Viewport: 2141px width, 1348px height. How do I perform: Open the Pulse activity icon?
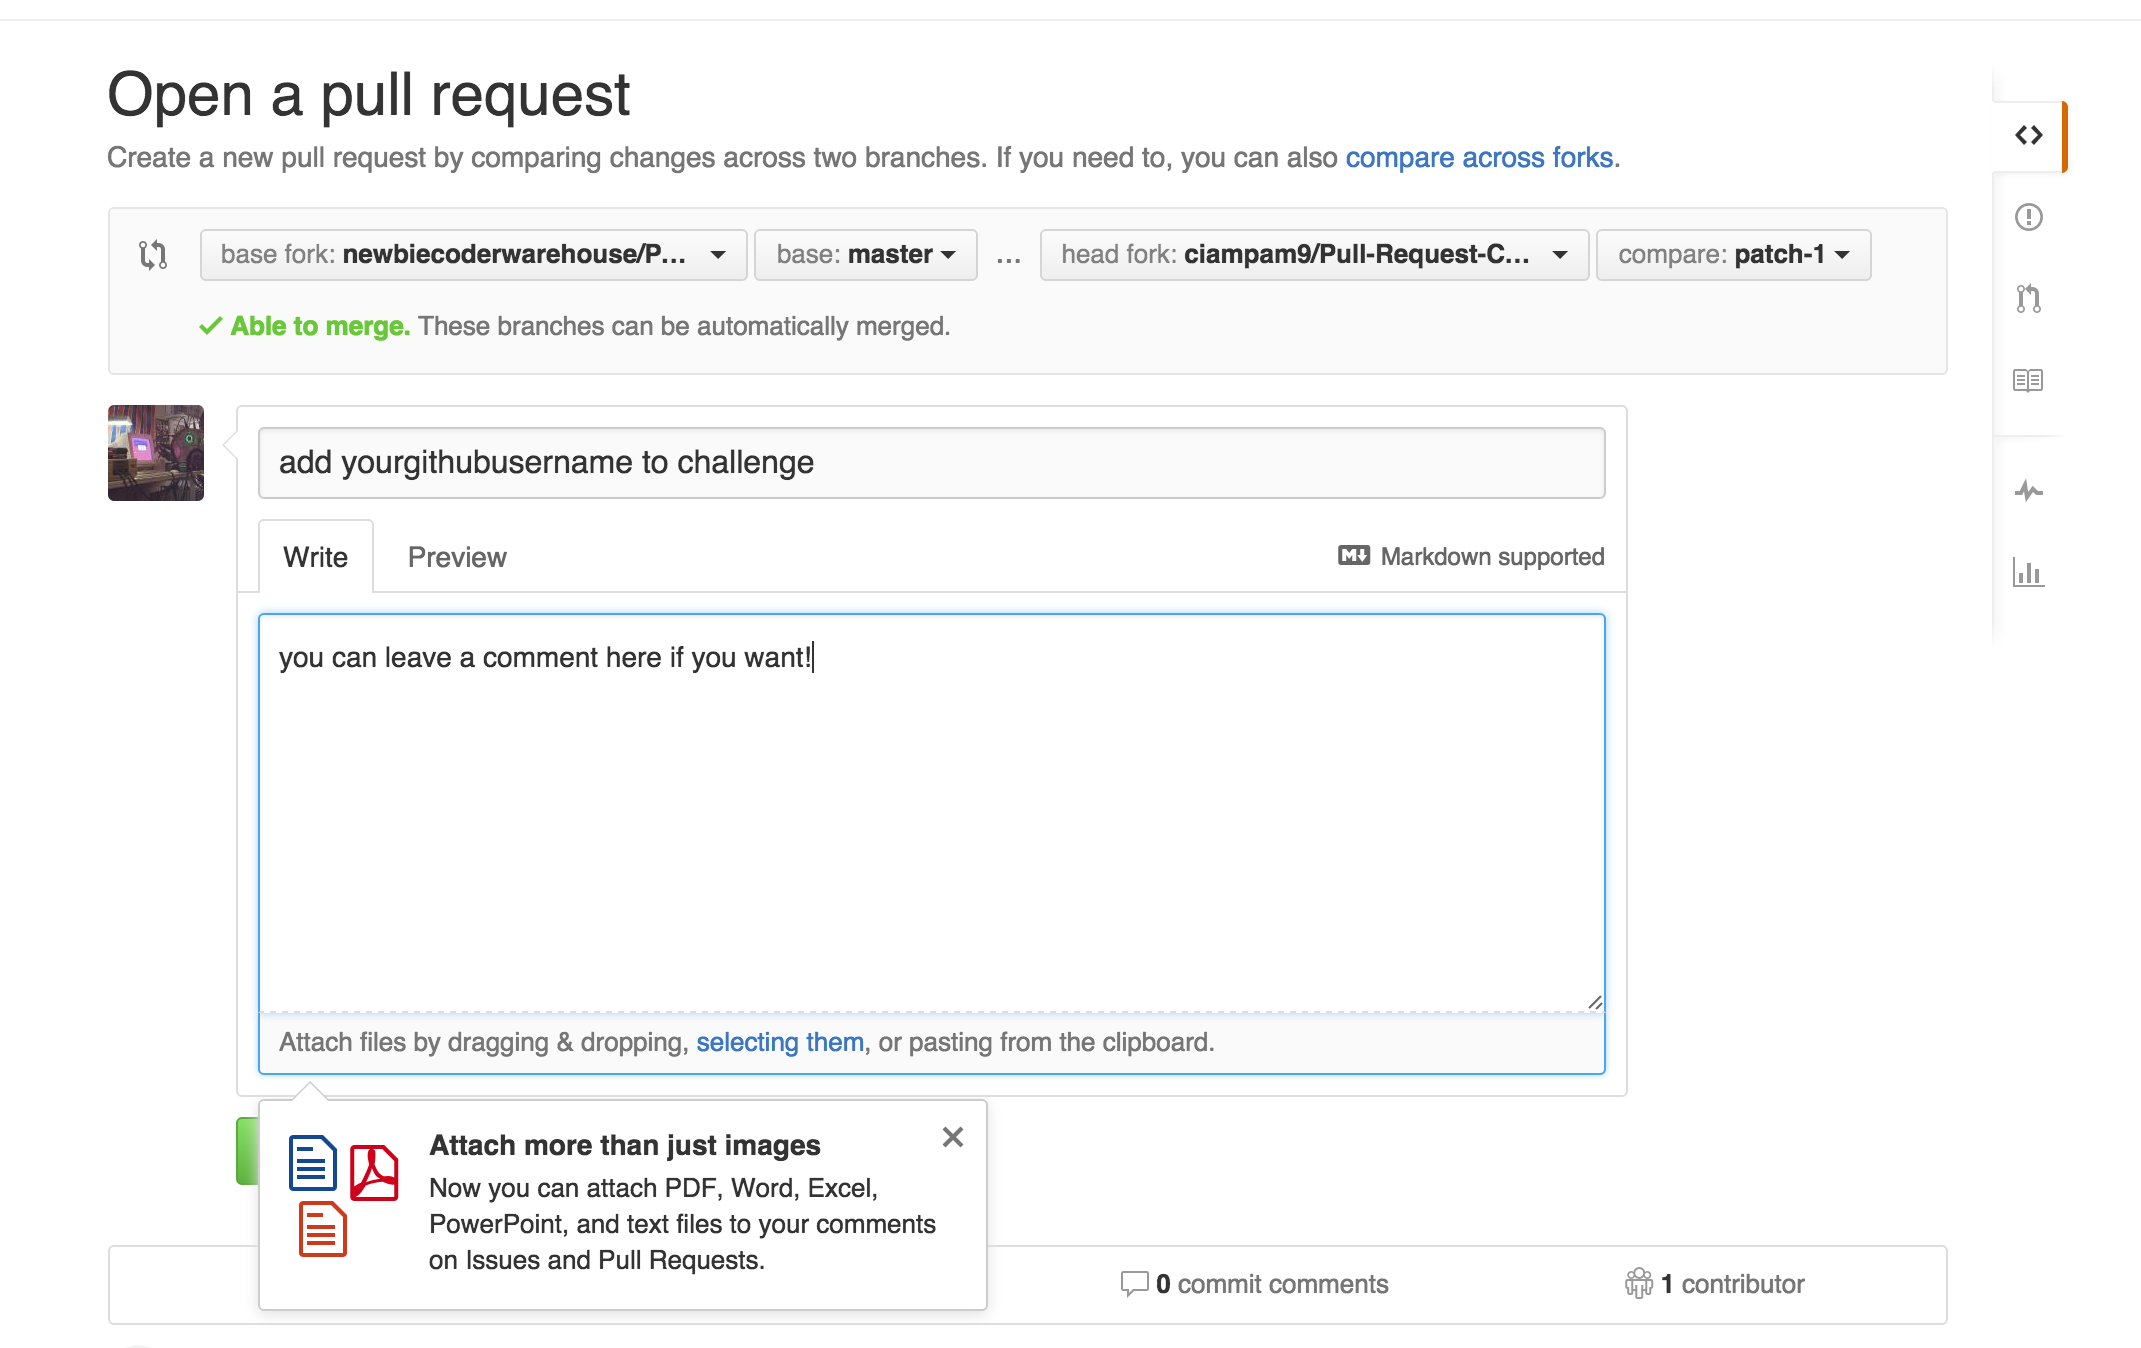point(2028,491)
